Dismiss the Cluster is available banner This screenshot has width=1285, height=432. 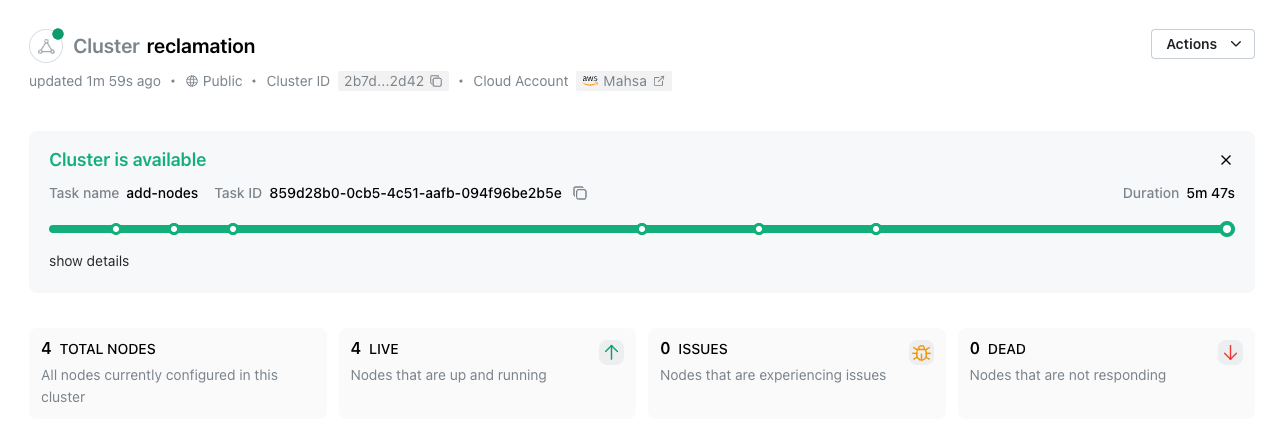pyautogui.click(x=1226, y=160)
